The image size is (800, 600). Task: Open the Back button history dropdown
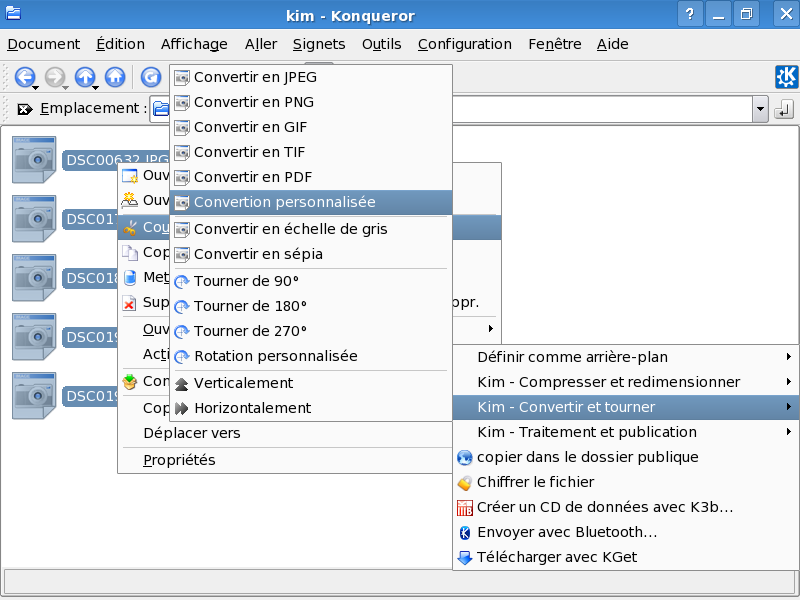click(36, 88)
